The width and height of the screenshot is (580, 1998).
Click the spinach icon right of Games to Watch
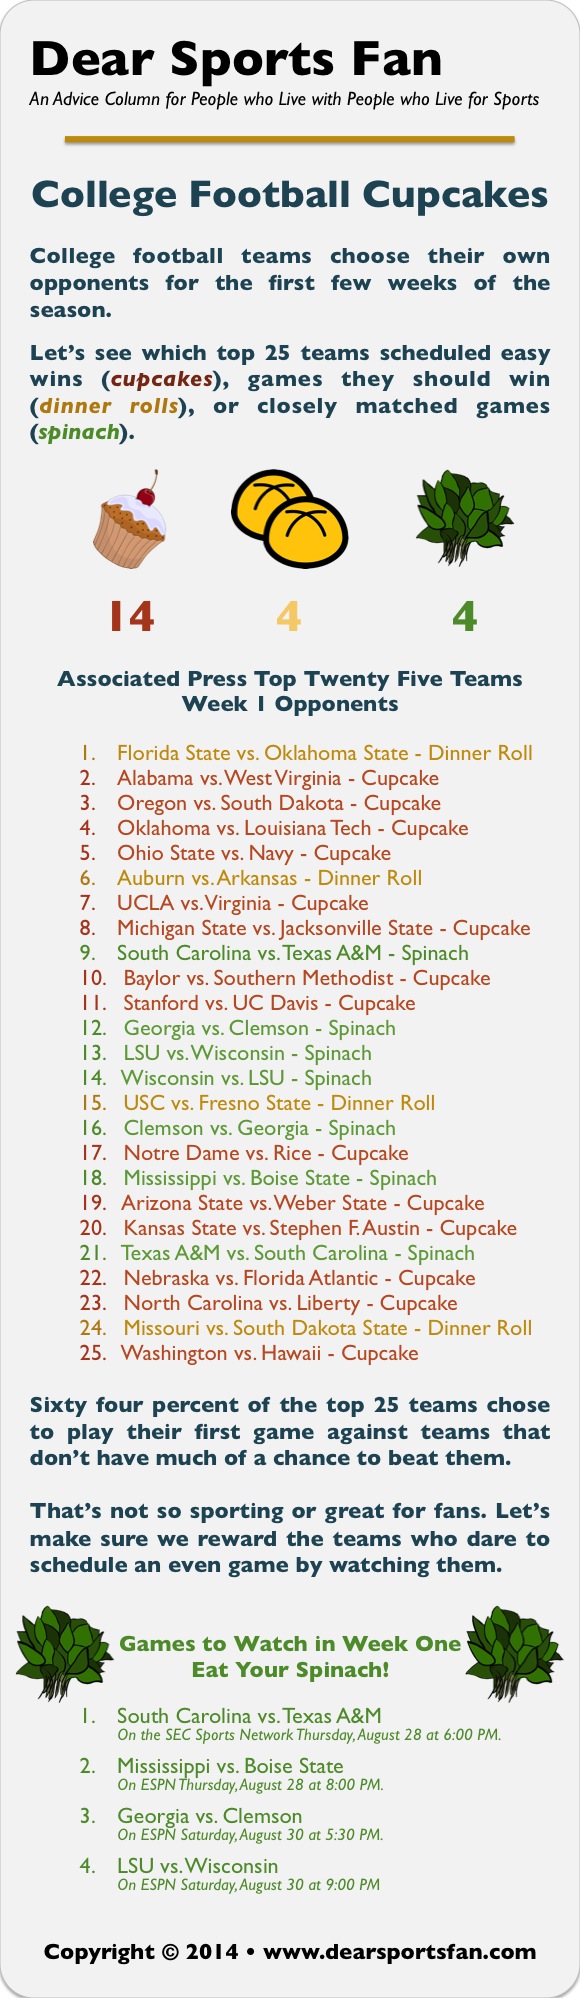tap(515, 1654)
